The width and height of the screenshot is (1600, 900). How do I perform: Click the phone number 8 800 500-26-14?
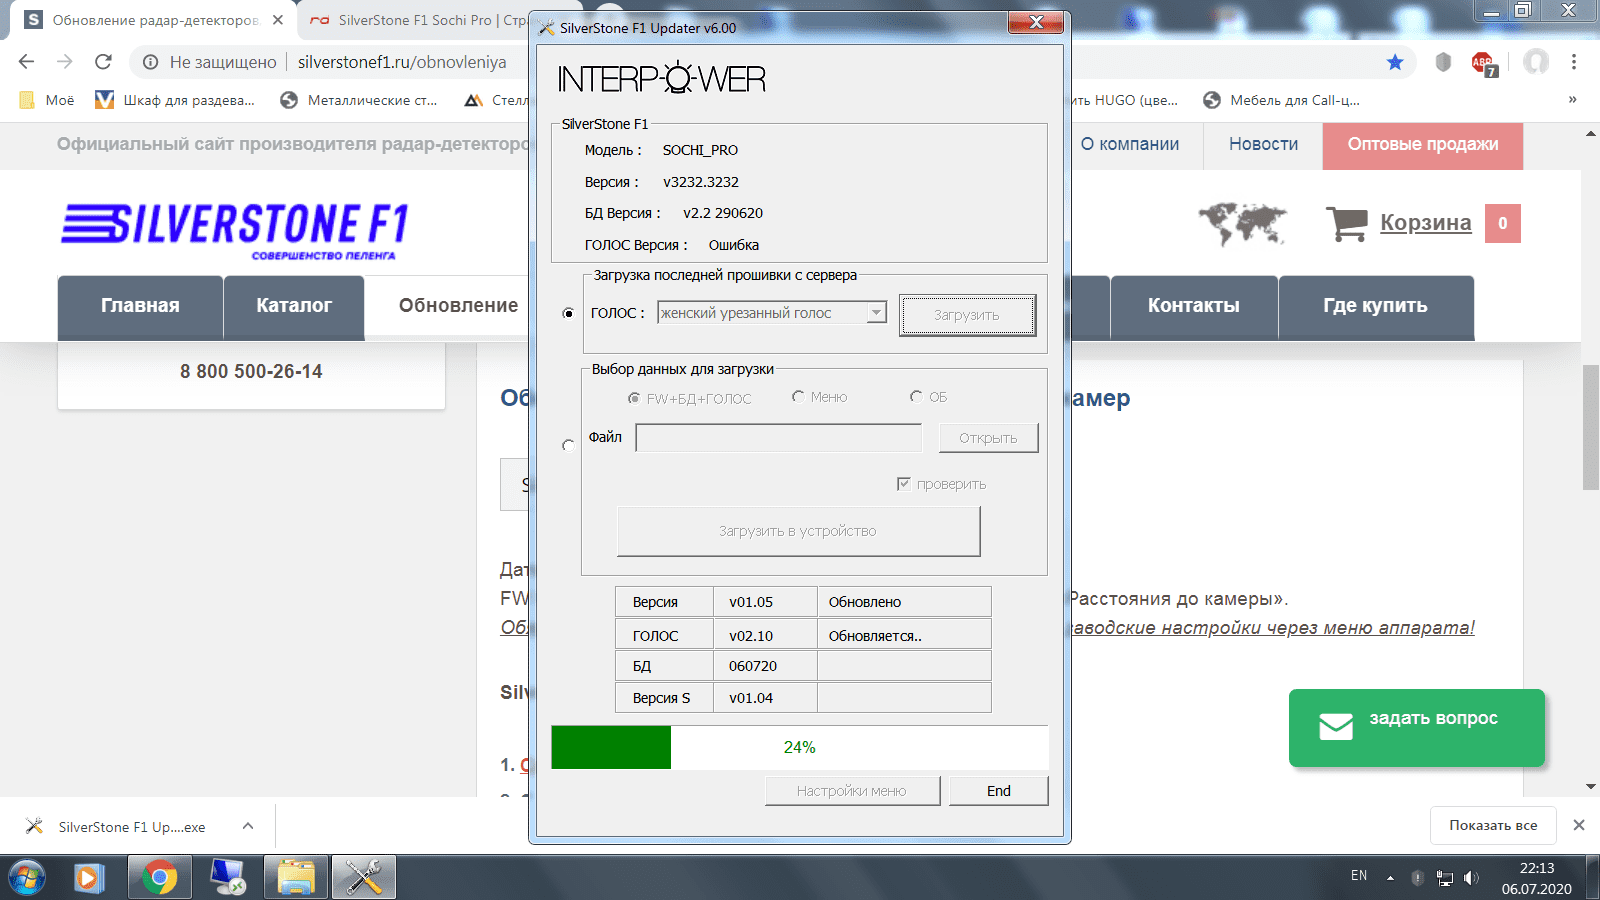[251, 371]
